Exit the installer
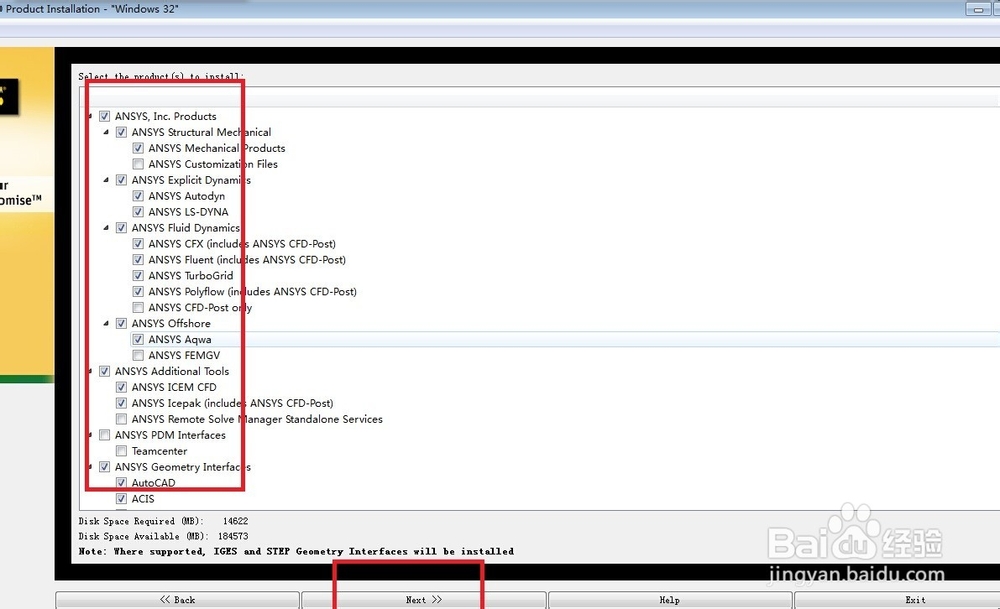This screenshot has width=1000, height=609. pyautogui.click(x=899, y=600)
